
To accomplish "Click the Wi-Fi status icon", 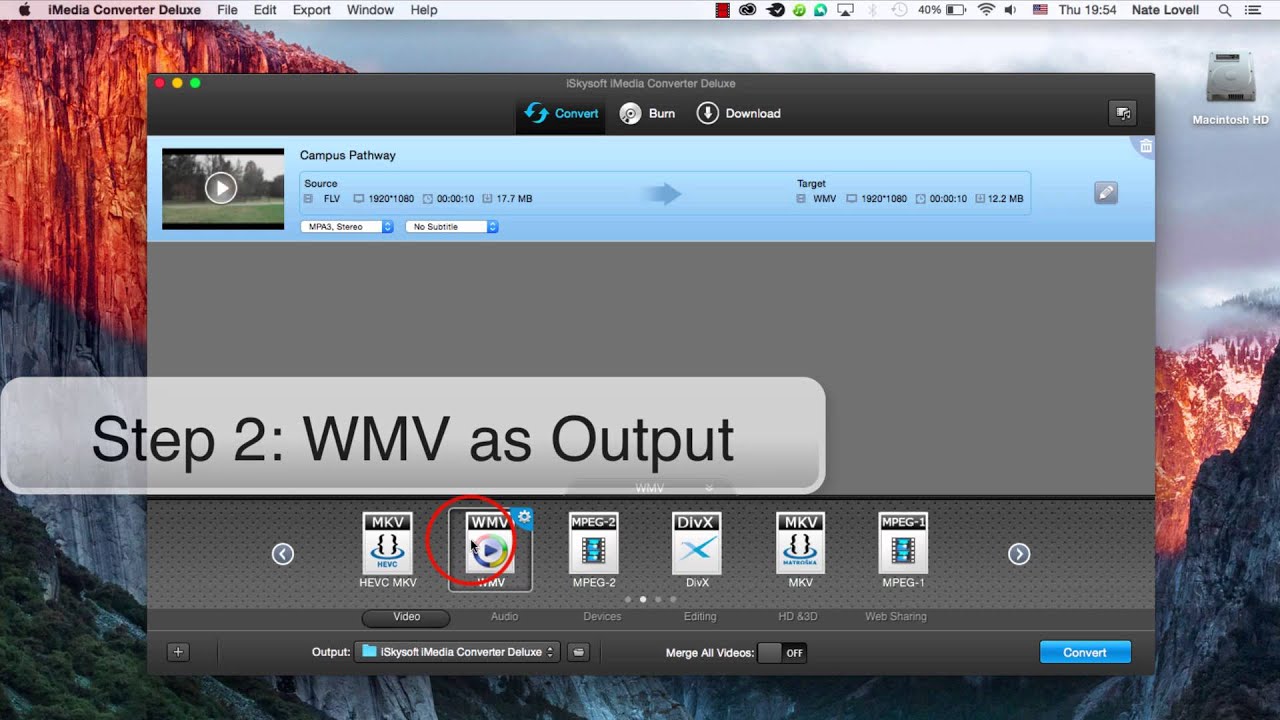I will coord(986,10).
